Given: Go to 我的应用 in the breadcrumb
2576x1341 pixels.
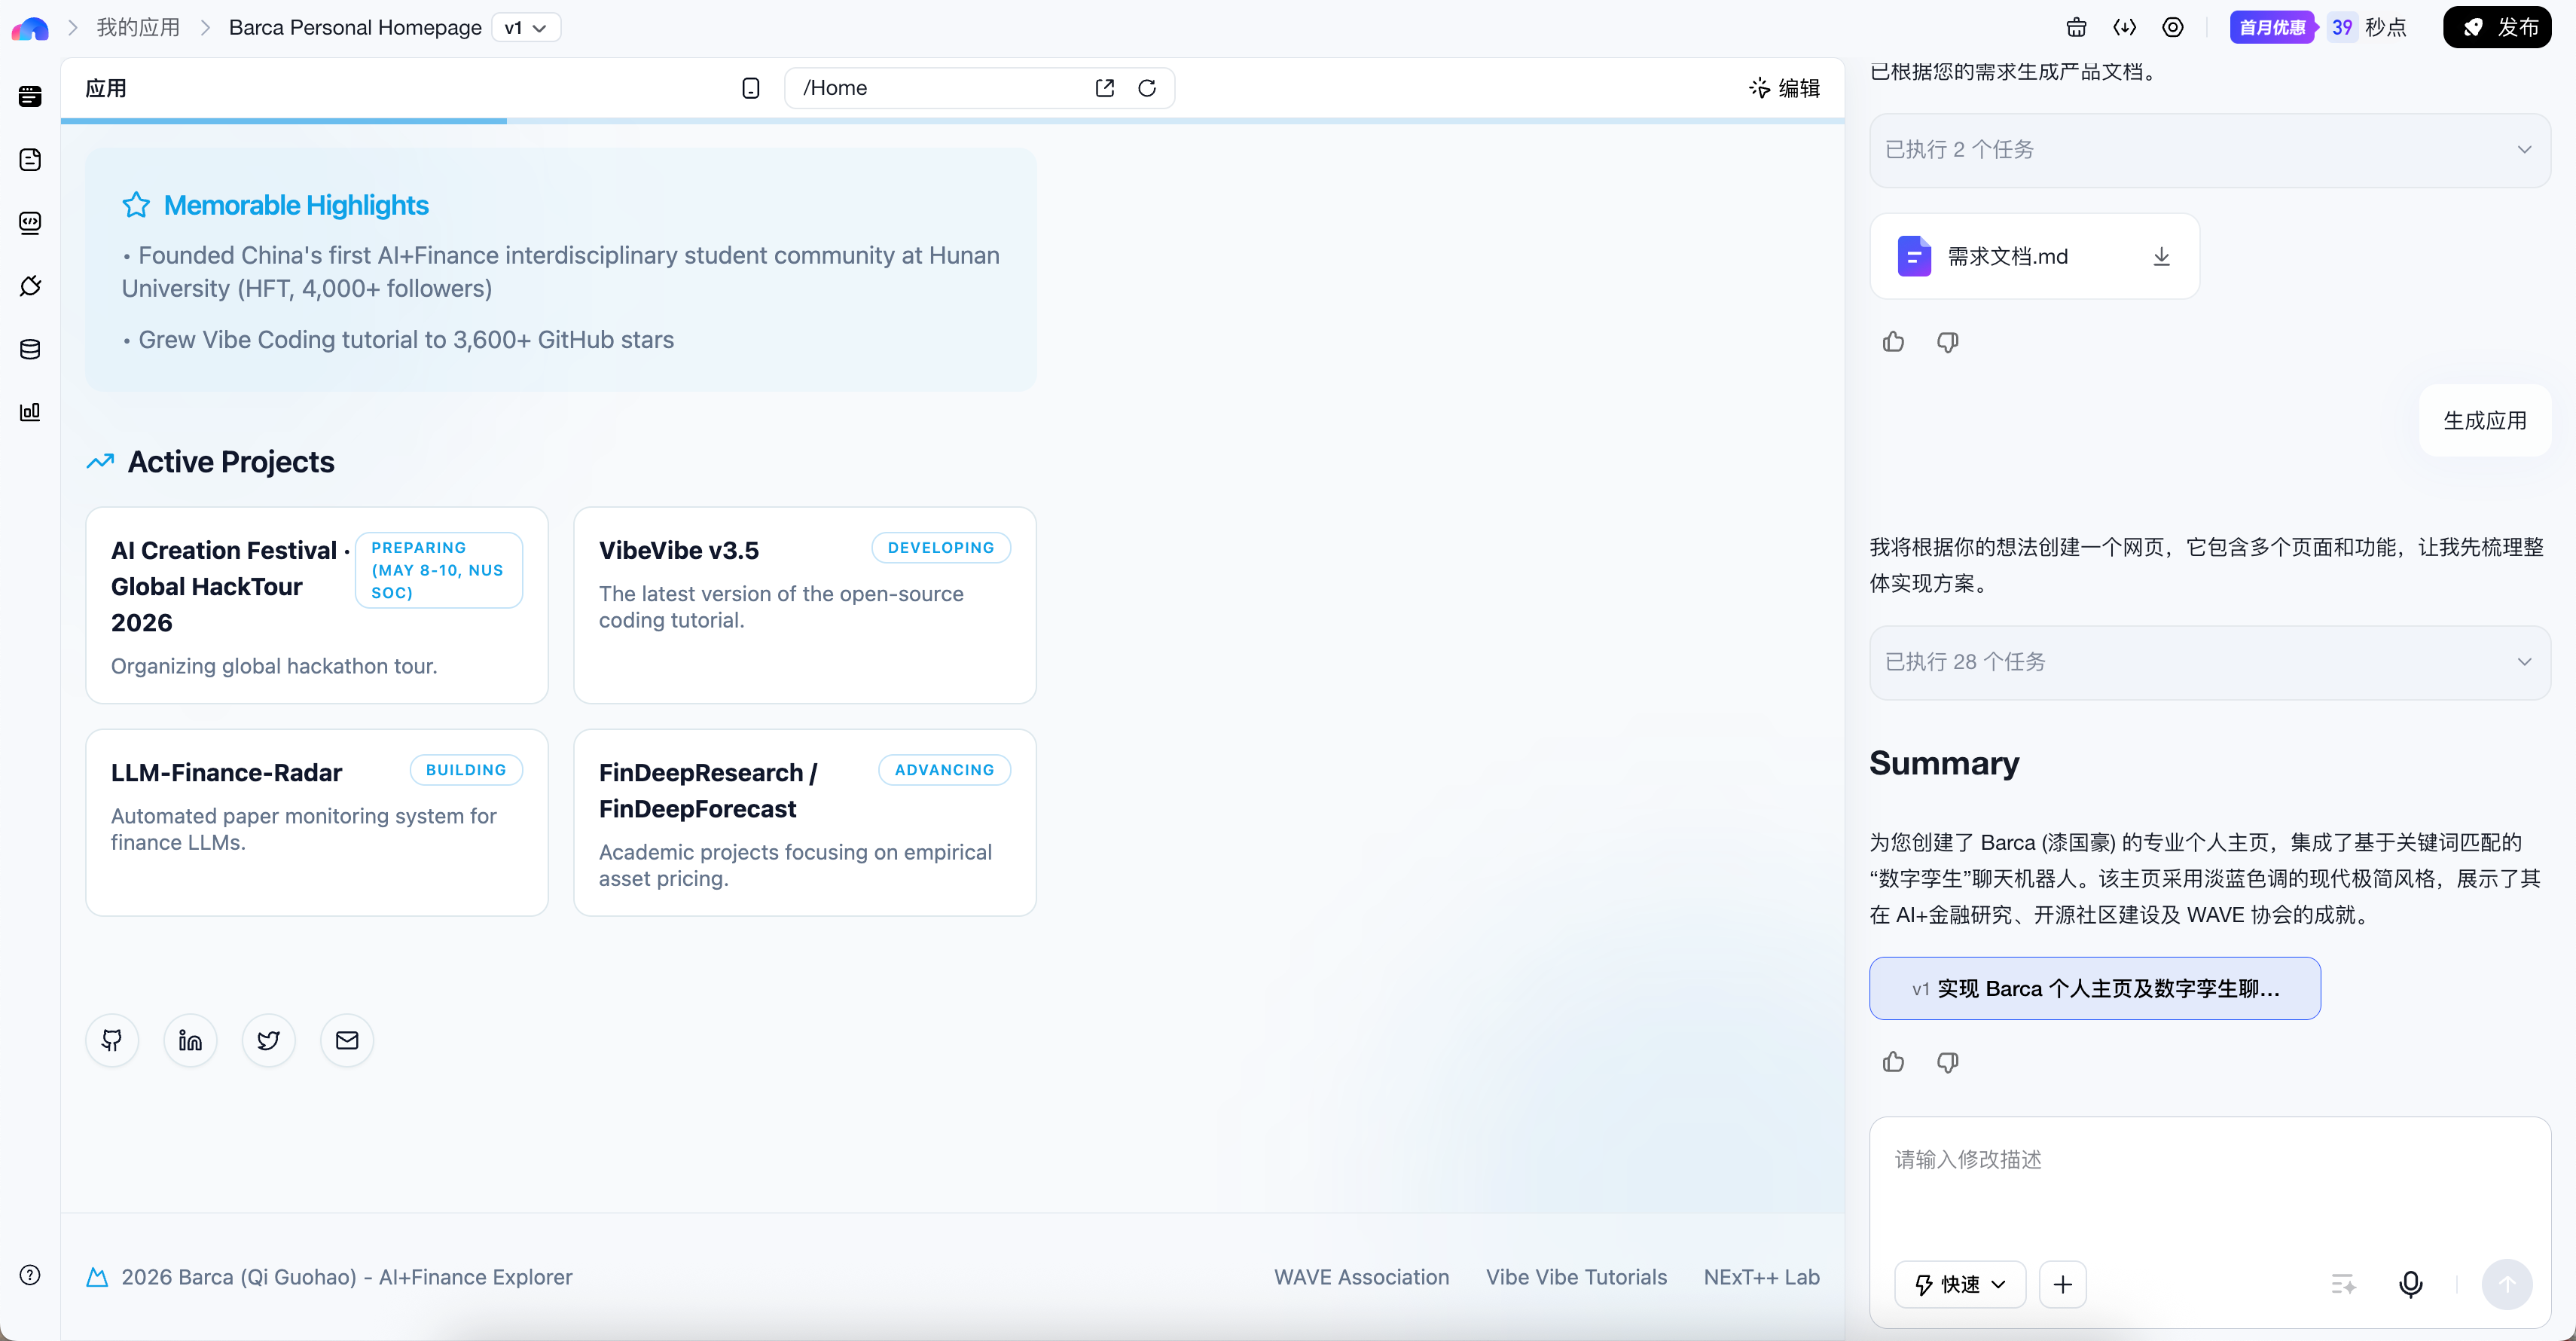Looking at the screenshot, I should [138, 28].
